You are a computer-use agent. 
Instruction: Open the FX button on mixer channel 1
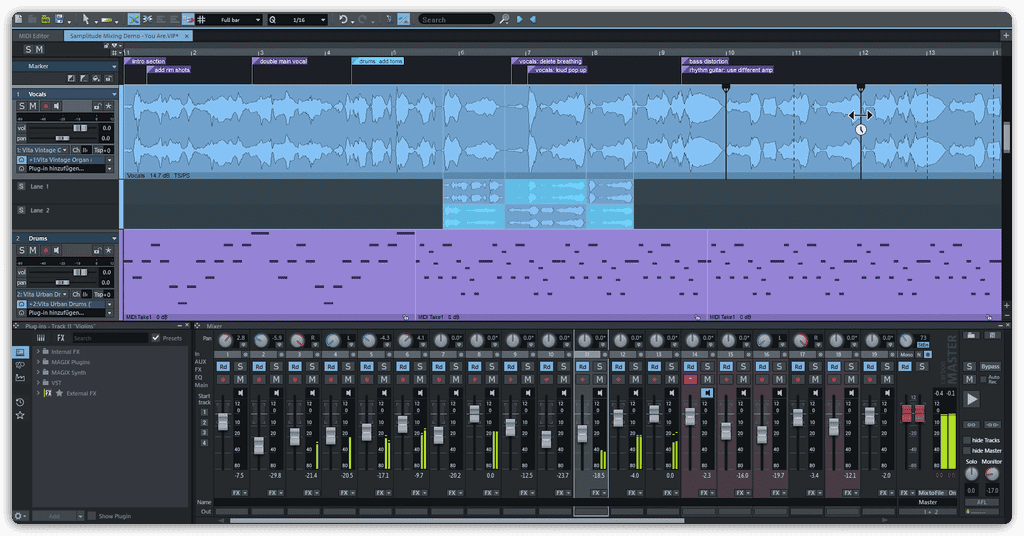[x=236, y=493]
